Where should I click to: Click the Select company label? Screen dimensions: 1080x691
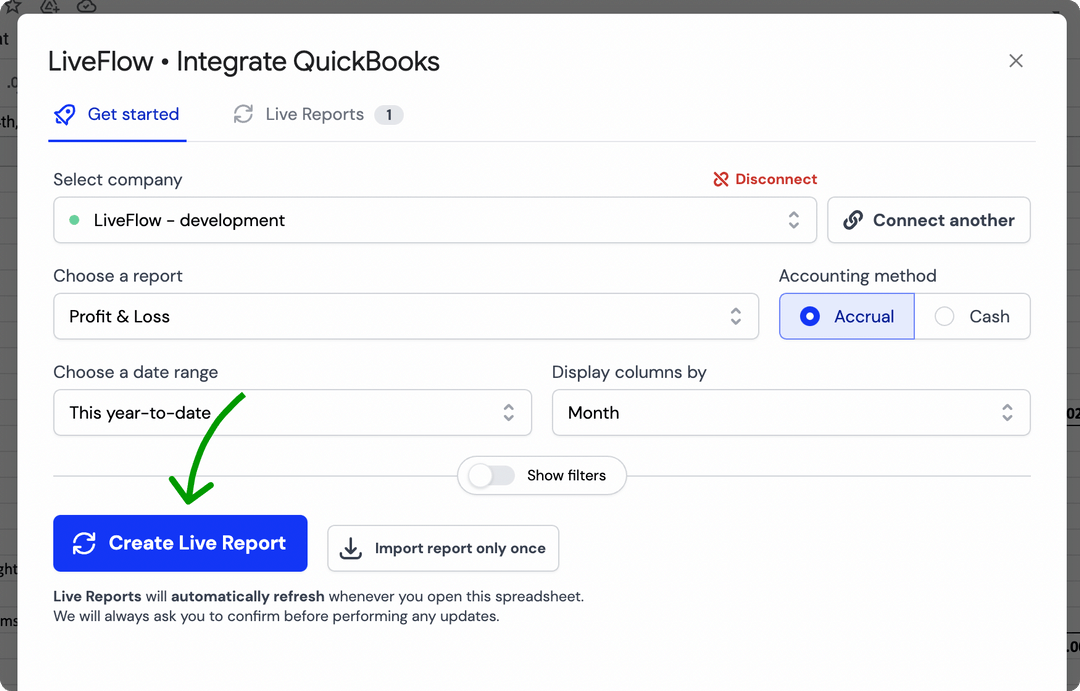click(118, 180)
